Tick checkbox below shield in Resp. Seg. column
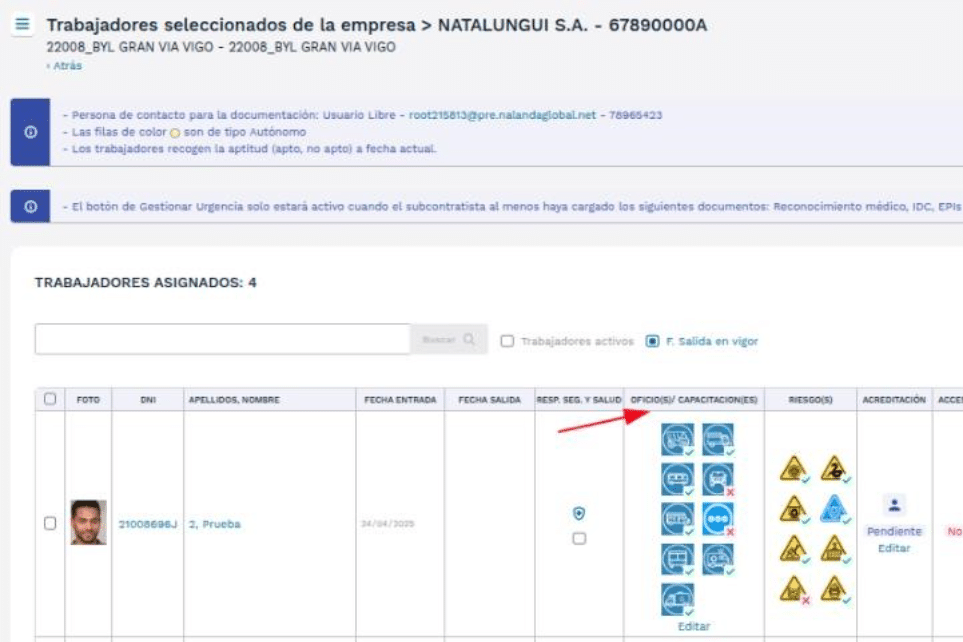The height and width of the screenshot is (642, 963). click(x=579, y=539)
